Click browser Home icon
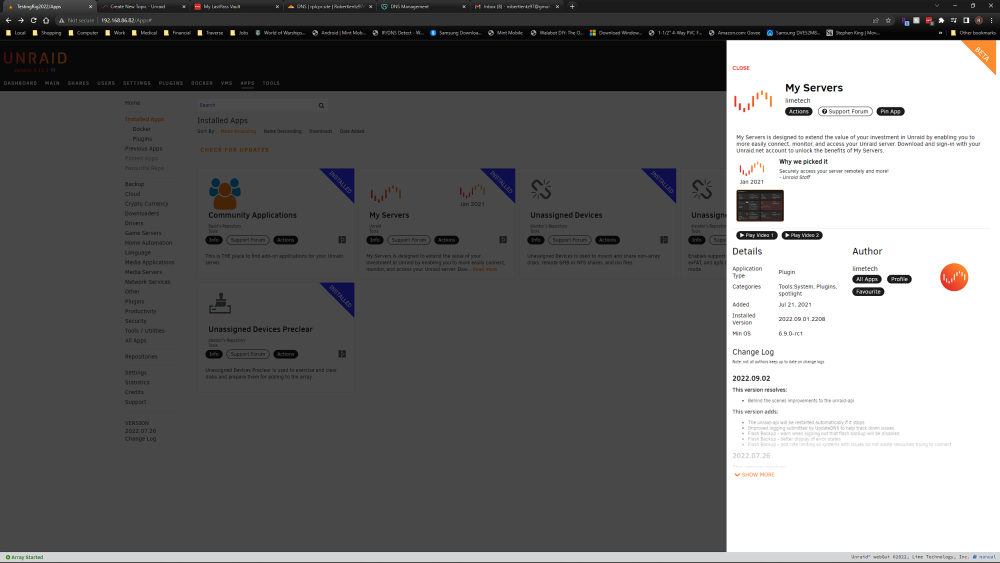Screen dimensions: 1000x563 coord(46,20)
